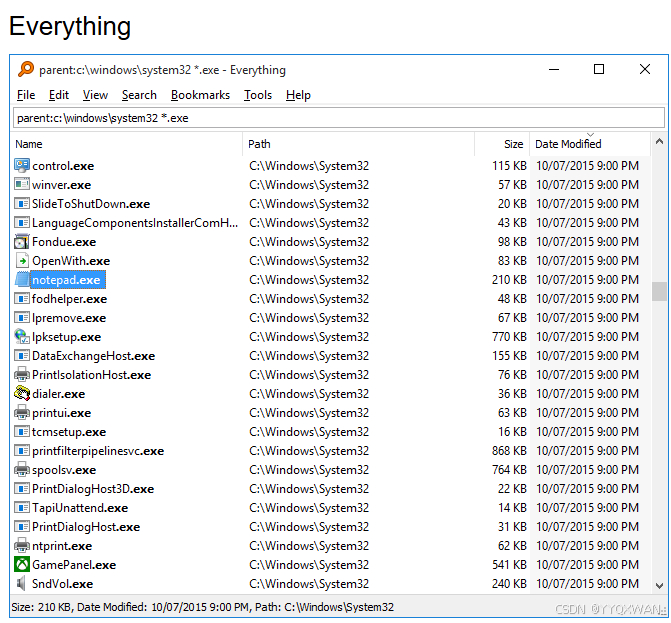
Task: Select the GamePanel.exe file name
Action: tap(74, 565)
